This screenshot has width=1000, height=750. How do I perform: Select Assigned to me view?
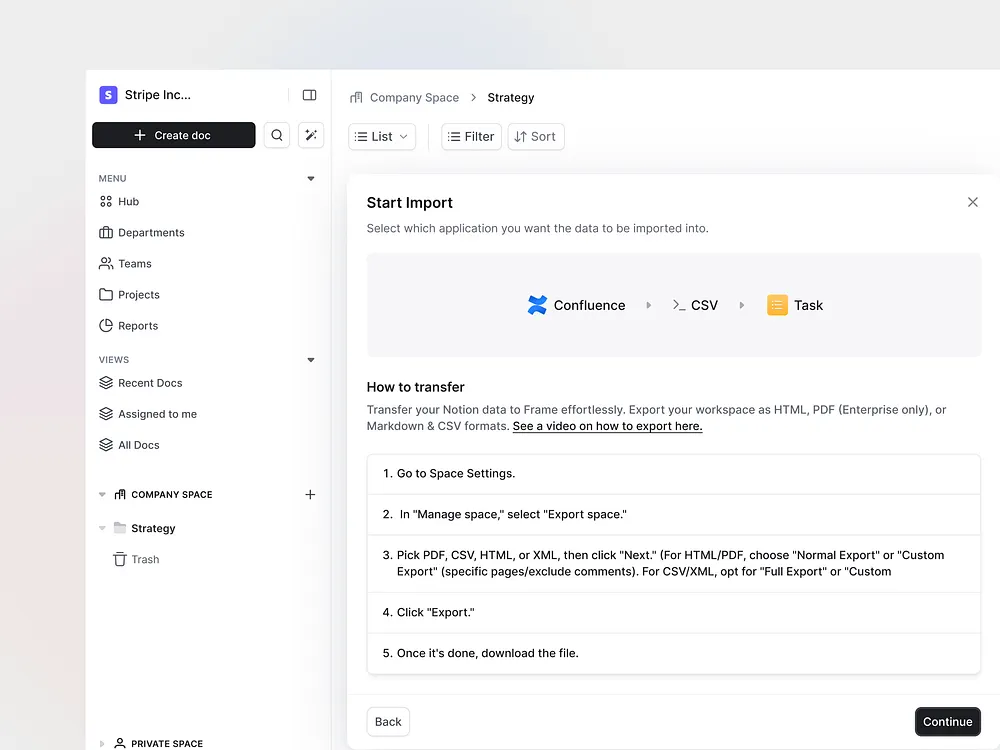[x=156, y=414]
